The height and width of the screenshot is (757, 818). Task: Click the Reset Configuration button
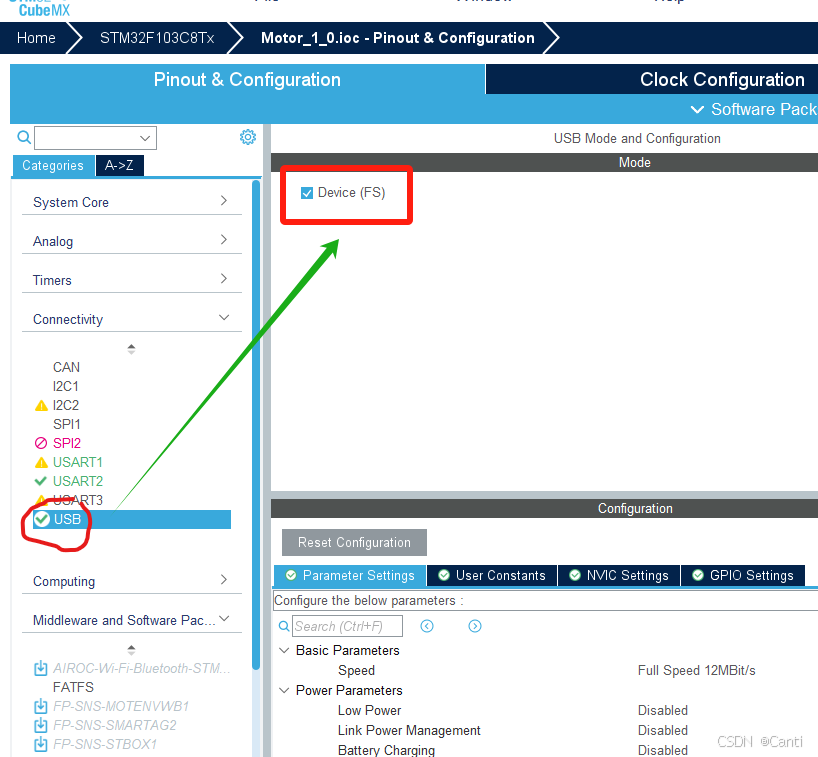[354, 543]
